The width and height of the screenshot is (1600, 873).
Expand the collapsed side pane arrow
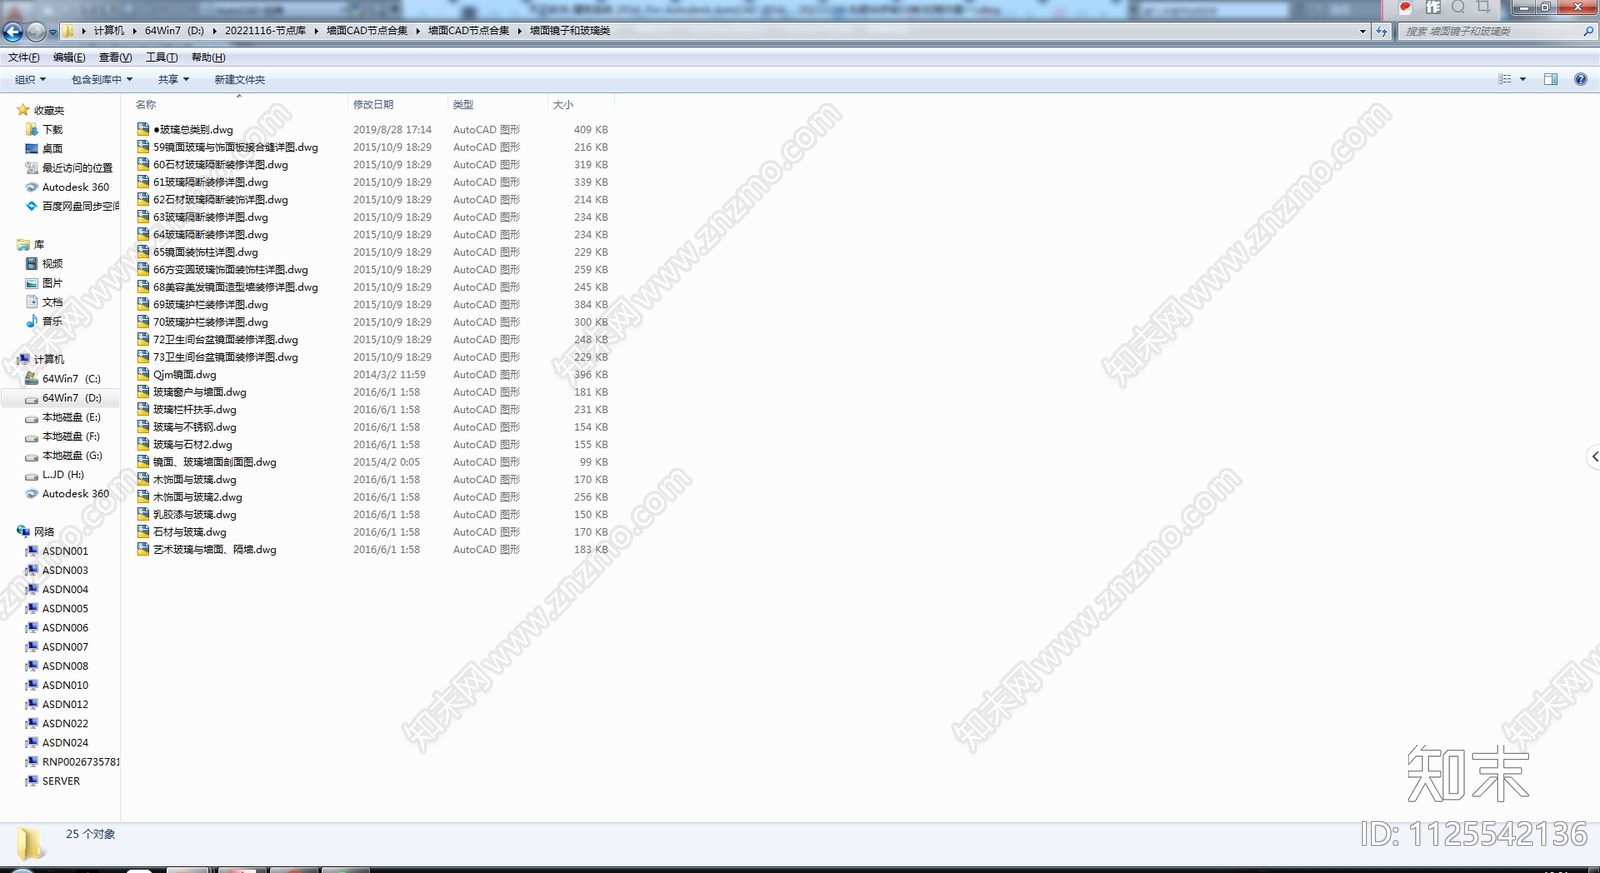1593,457
